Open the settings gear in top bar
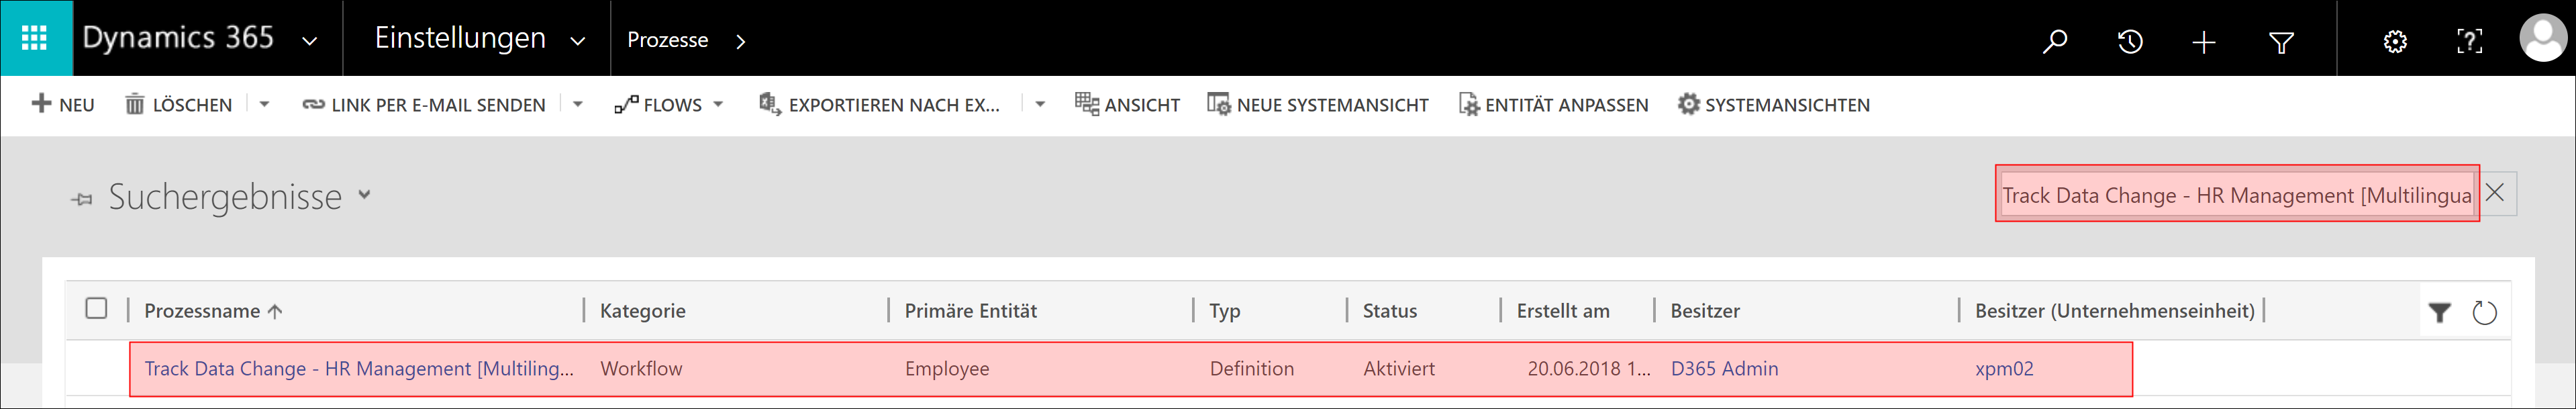Viewport: 2576px width, 409px height. tap(2395, 41)
